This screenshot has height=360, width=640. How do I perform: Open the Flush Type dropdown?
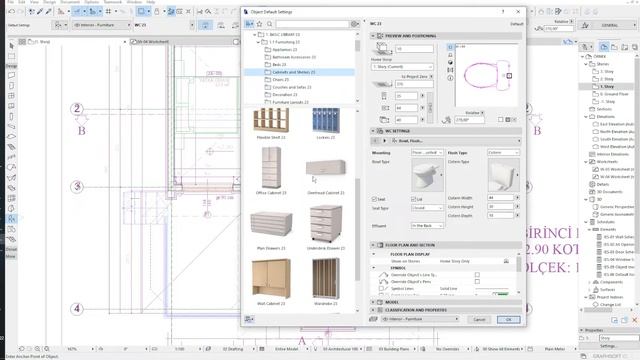click(x=503, y=153)
